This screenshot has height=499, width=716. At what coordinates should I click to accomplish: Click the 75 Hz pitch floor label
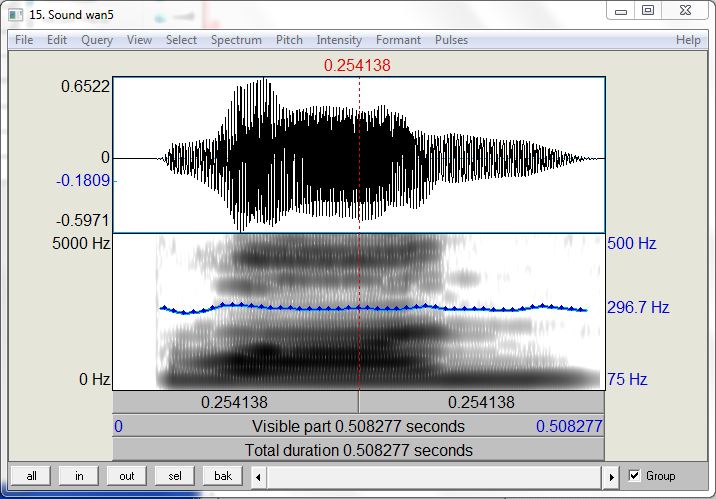pyautogui.click(x=627, y=379)
